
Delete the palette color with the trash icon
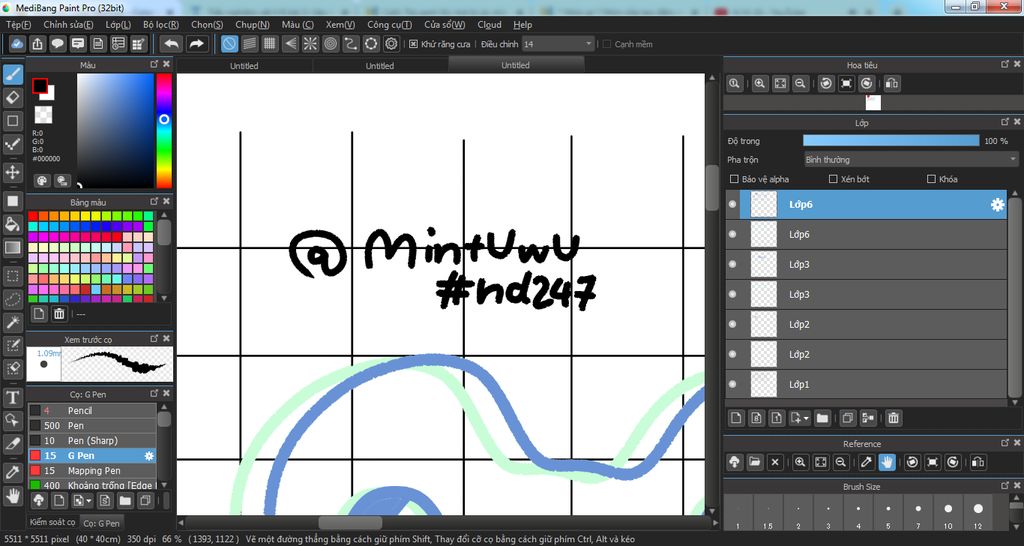(59, 314)
